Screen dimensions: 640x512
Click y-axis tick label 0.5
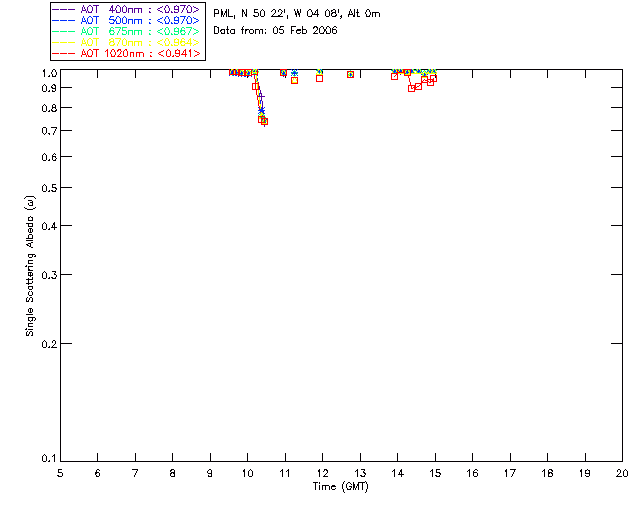[x=49, y=188]
